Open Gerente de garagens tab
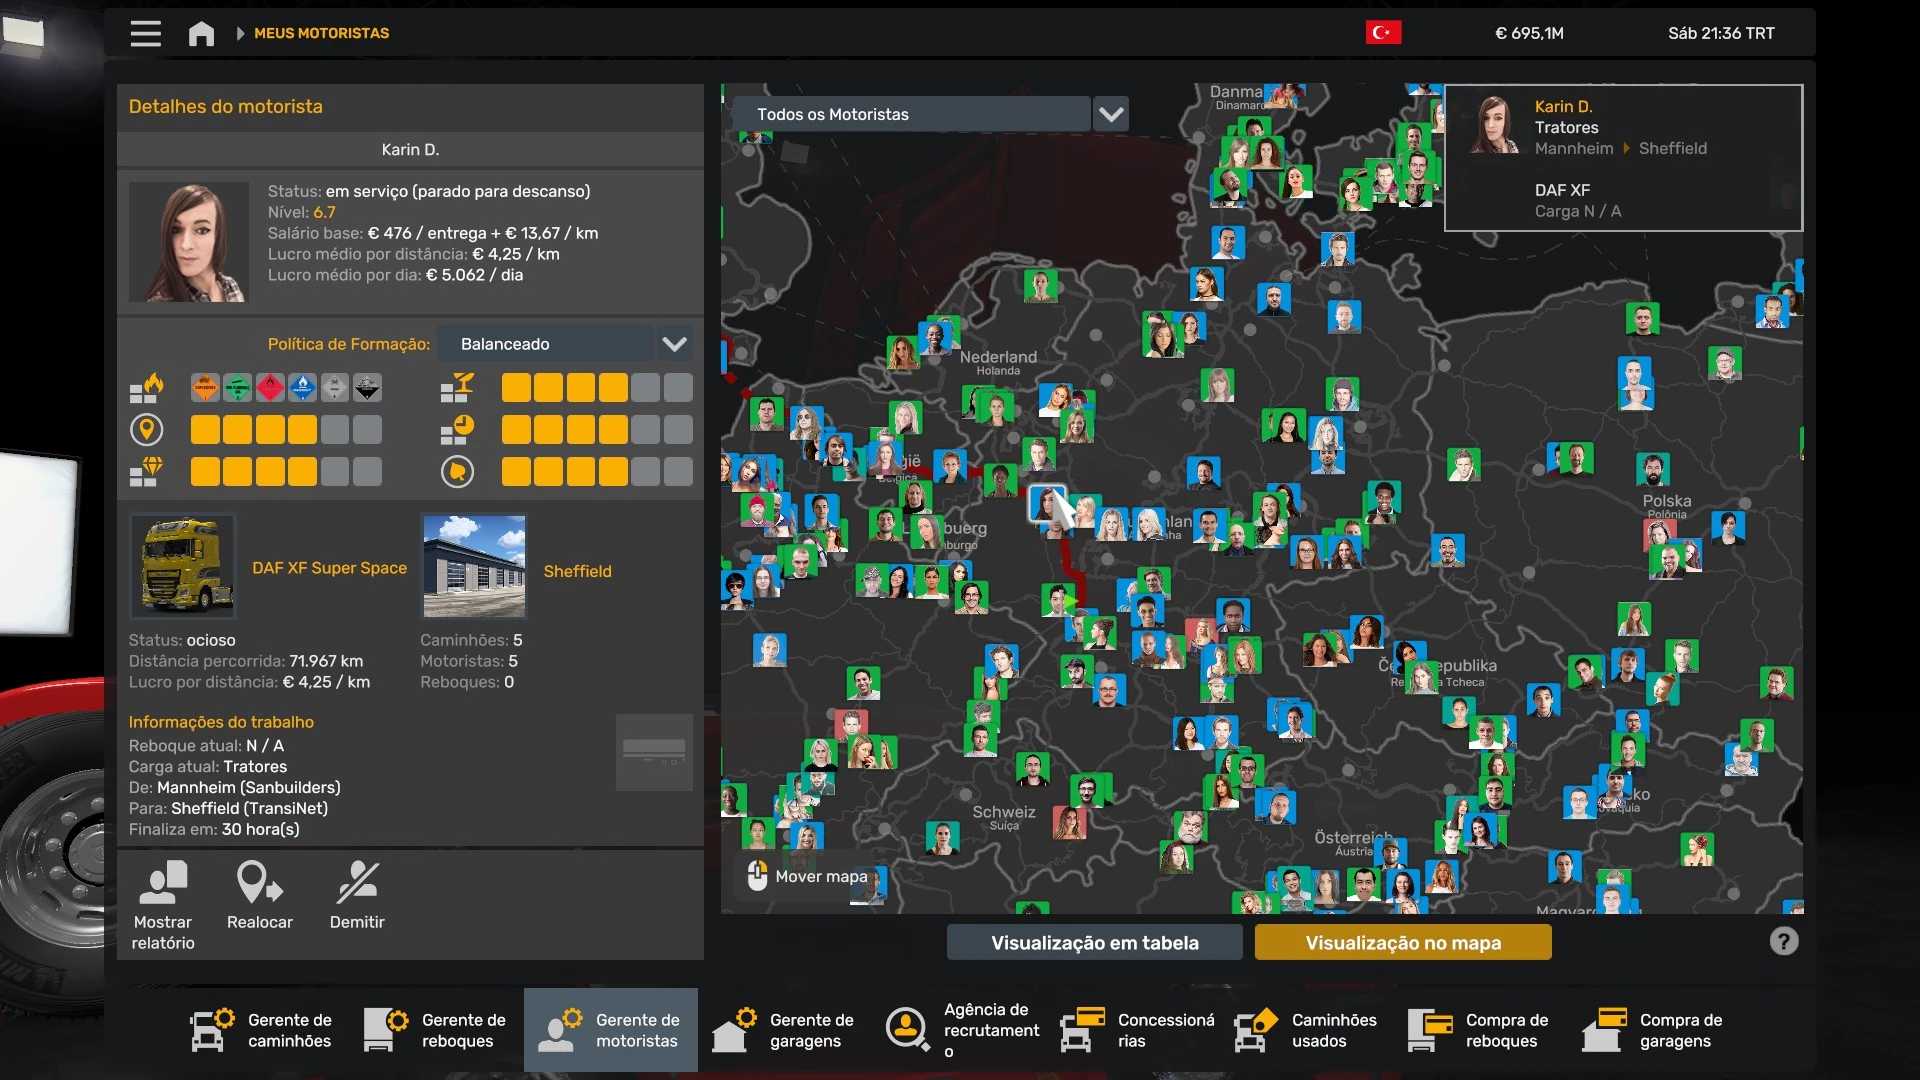Viewport: 1920px width, 1080px height. (785, 1030)
